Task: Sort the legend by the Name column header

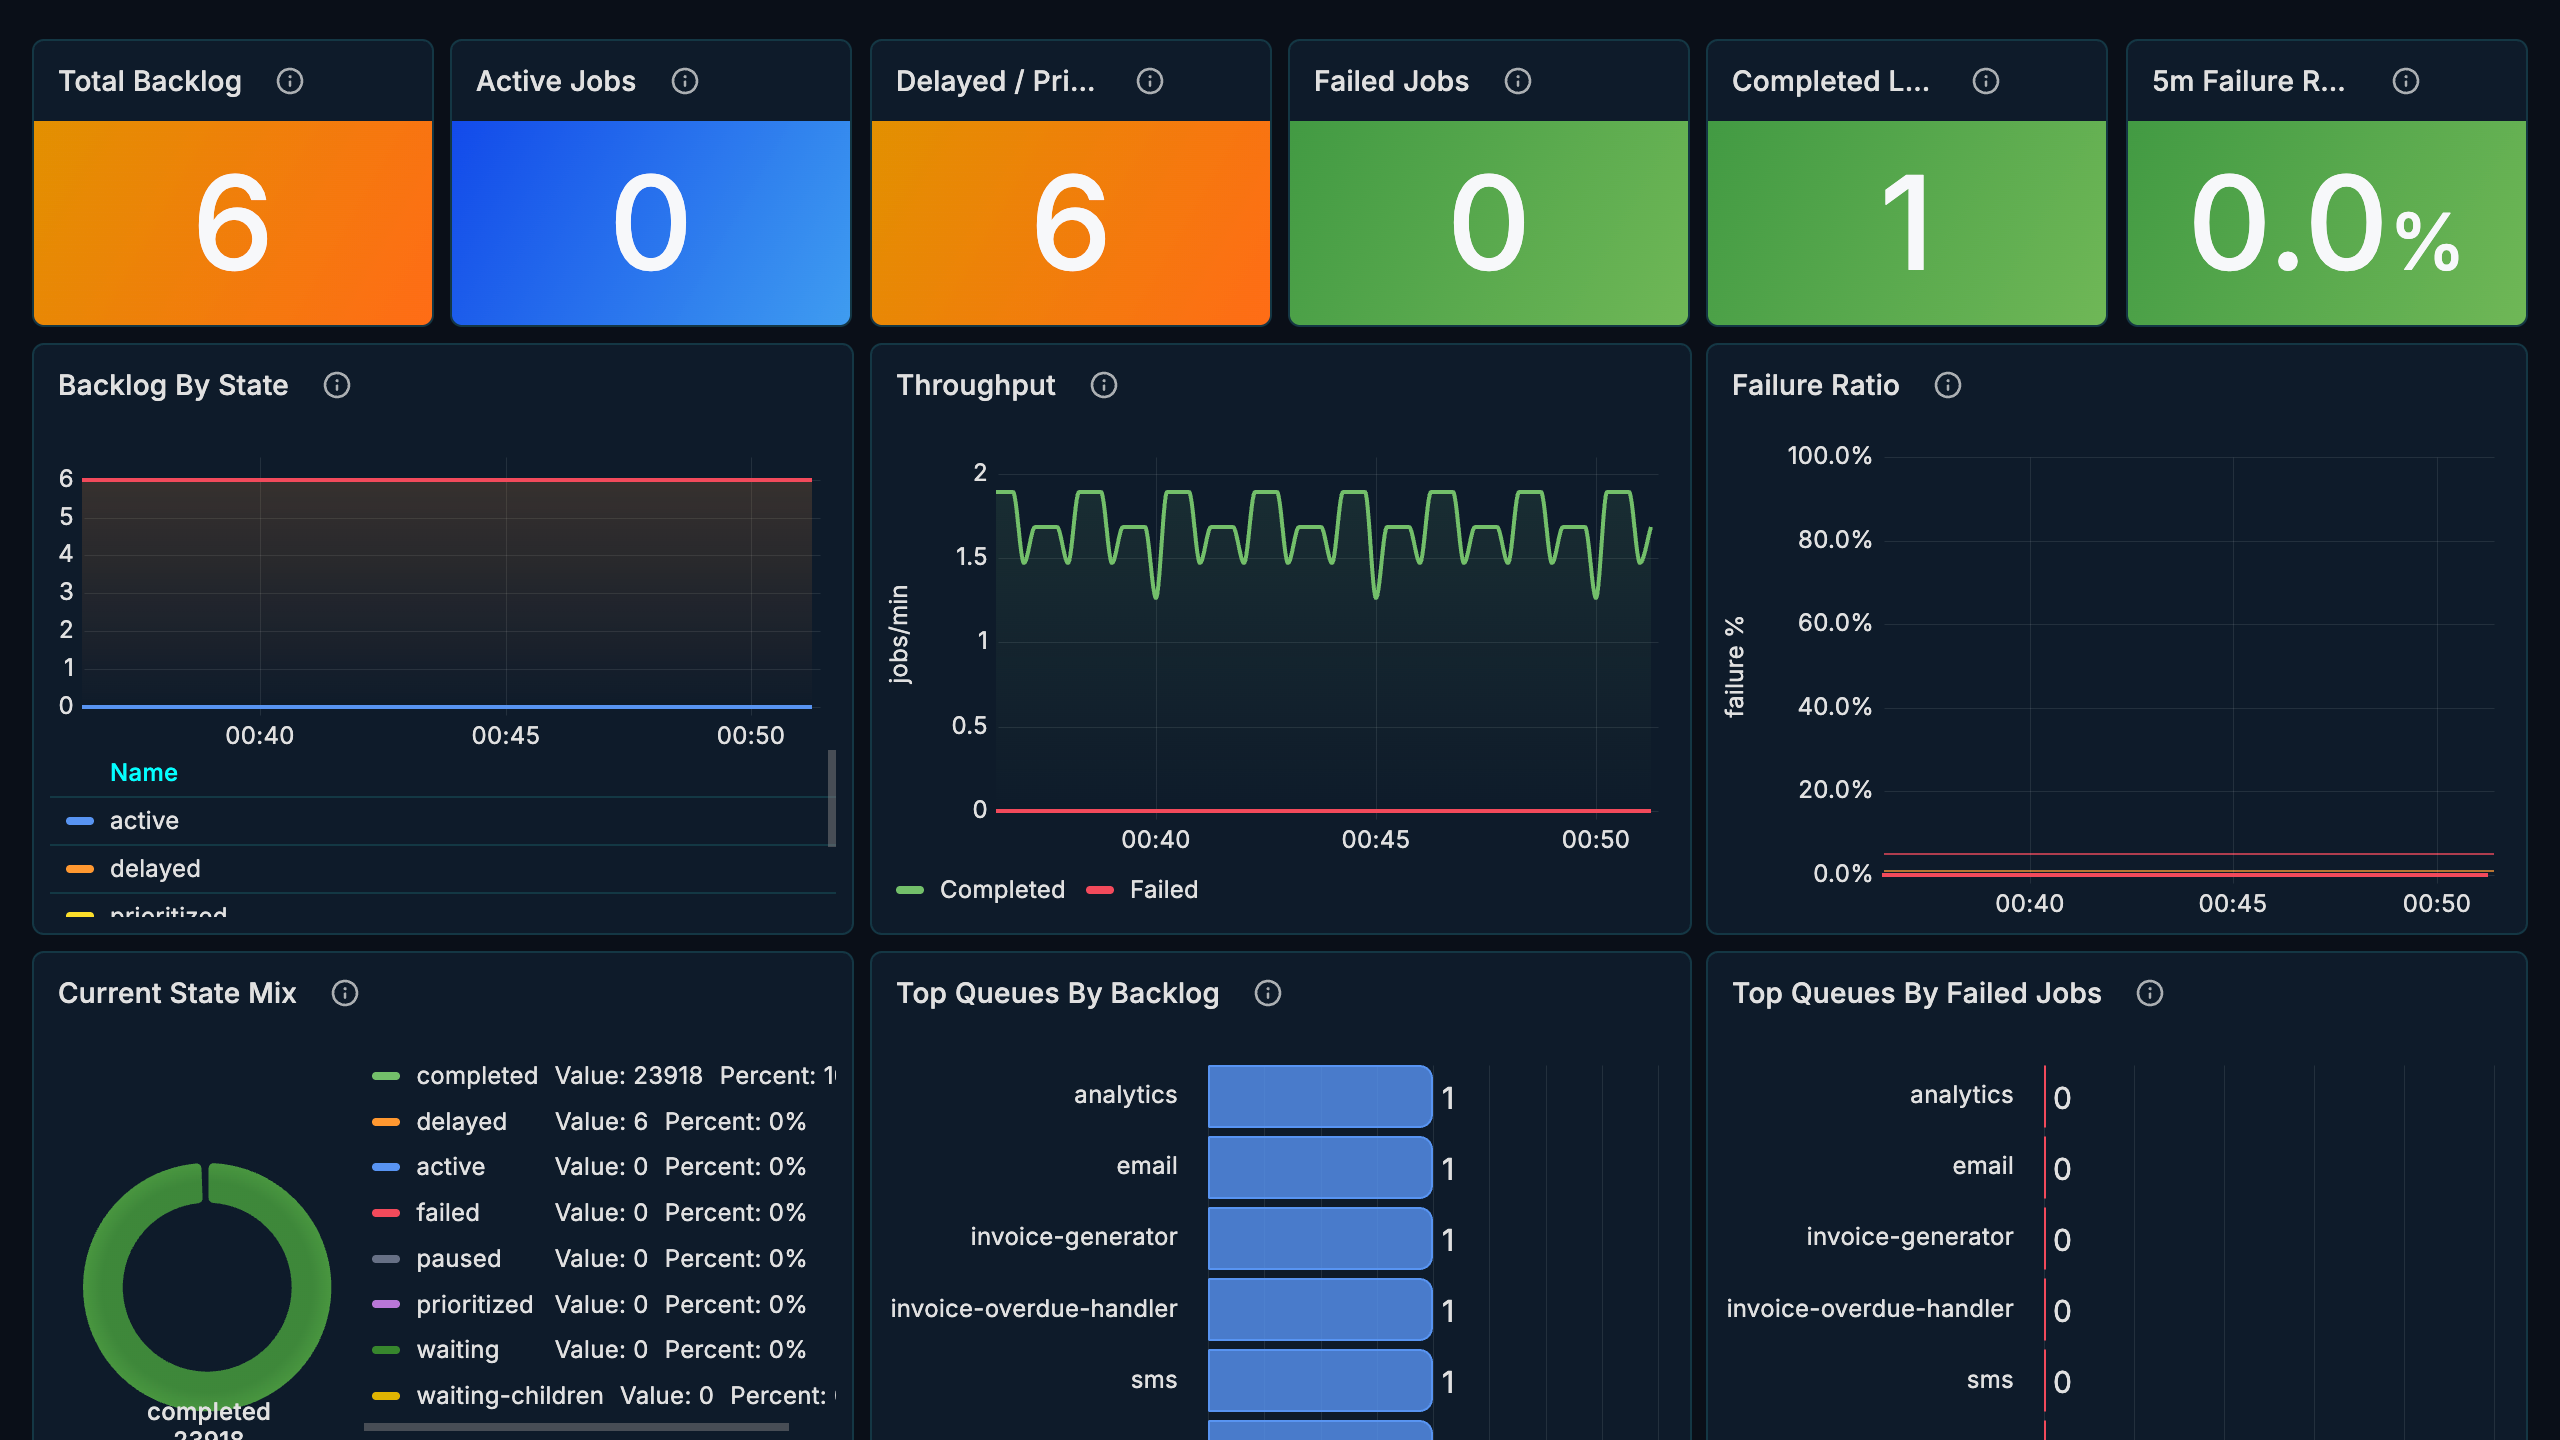Action: tap(144, 773)
